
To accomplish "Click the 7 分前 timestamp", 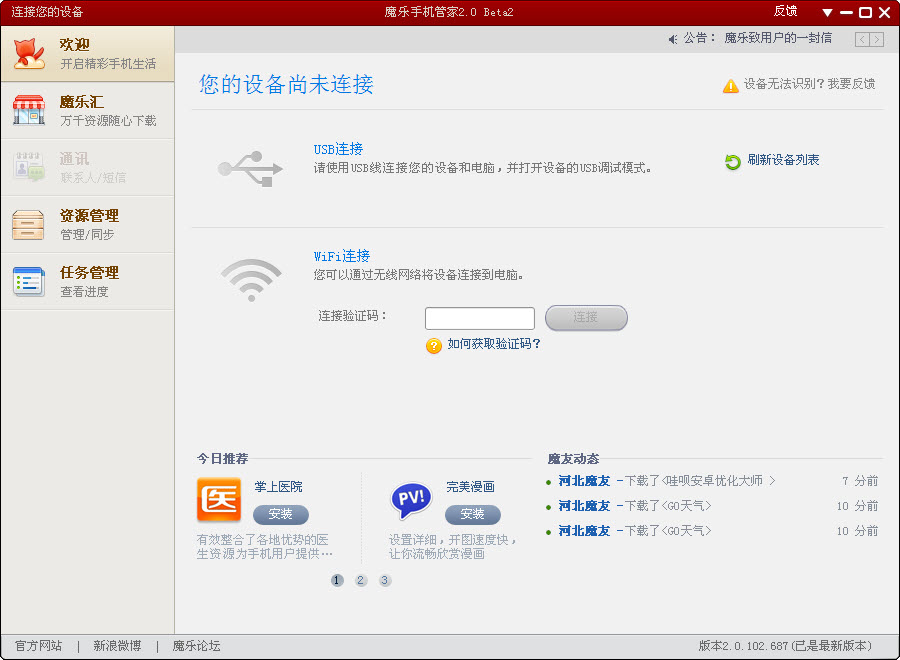I will click(860, 481).
